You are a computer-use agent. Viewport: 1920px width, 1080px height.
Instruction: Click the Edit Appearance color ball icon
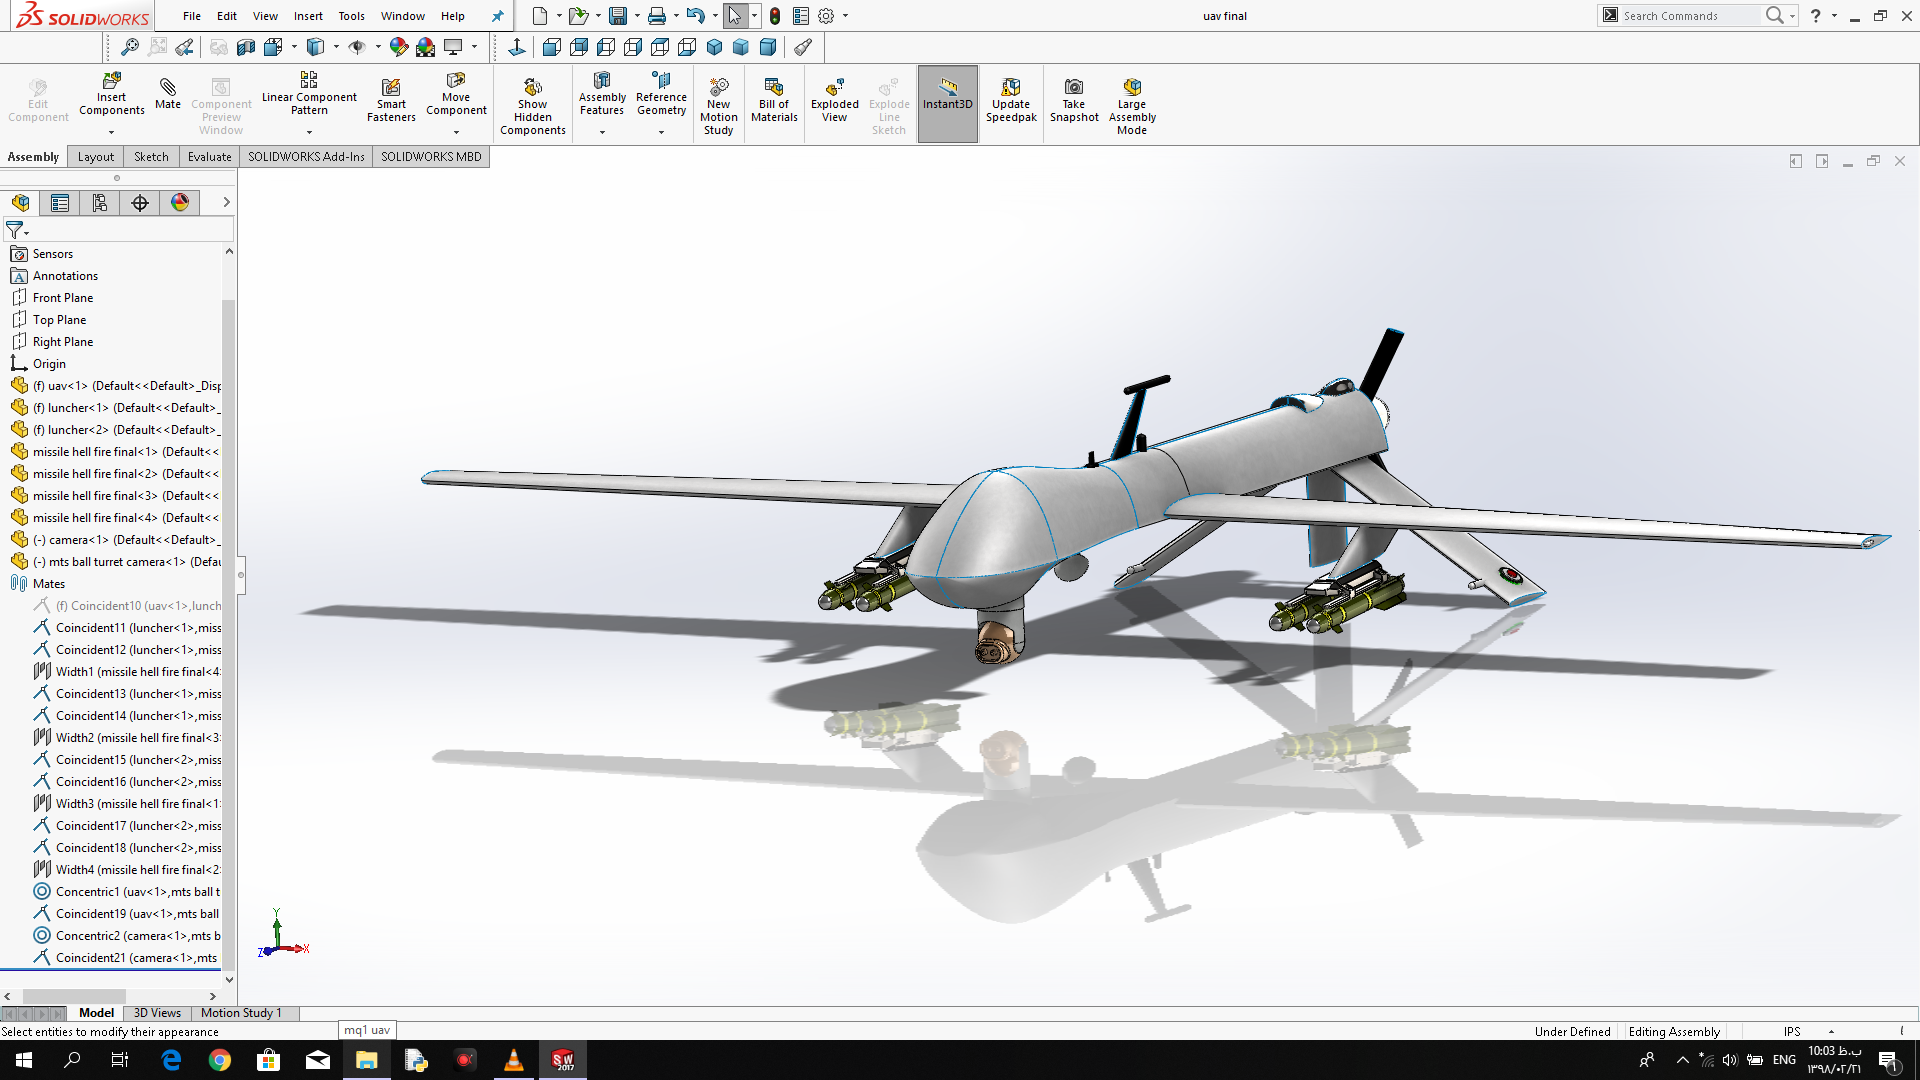pyautogui.click(x=399, y=47)
